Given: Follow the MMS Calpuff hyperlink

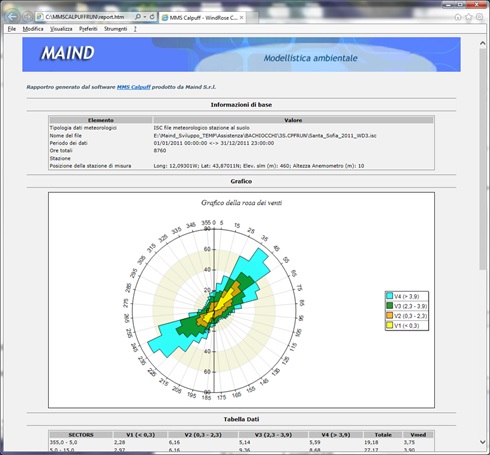Looking at the screenshot, I should pos(134,87).
